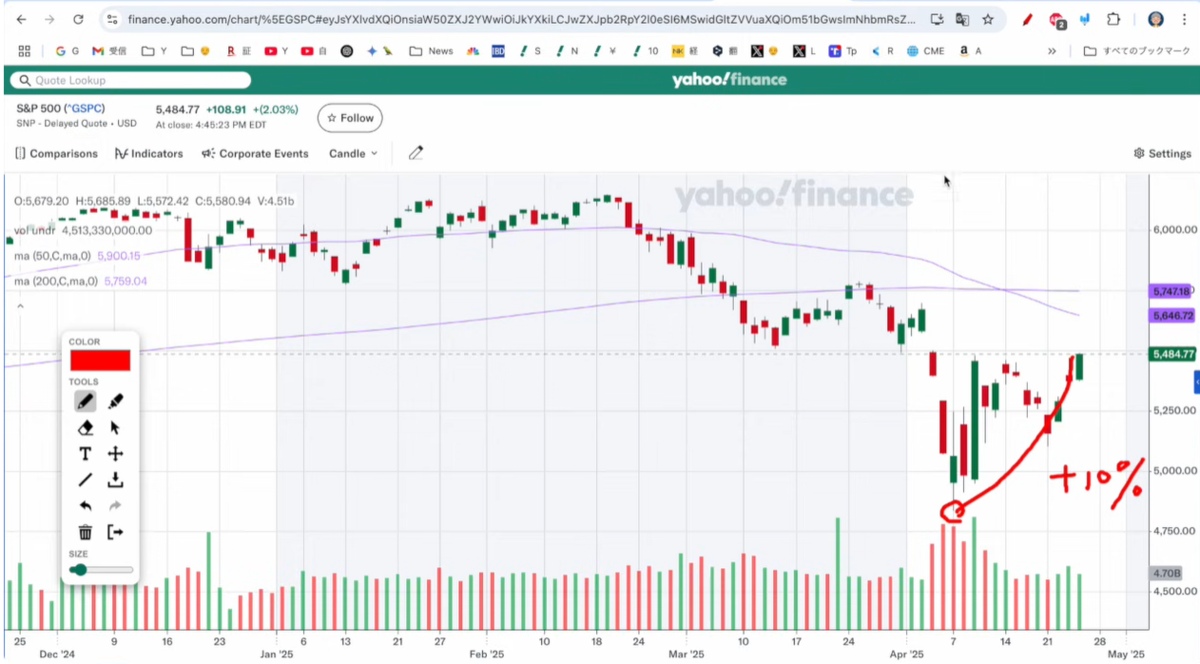This screenshot has height=664, width=1200.
Task: Open the IBD bookmark
Action: pyautogui.click(x=498, y=51)
